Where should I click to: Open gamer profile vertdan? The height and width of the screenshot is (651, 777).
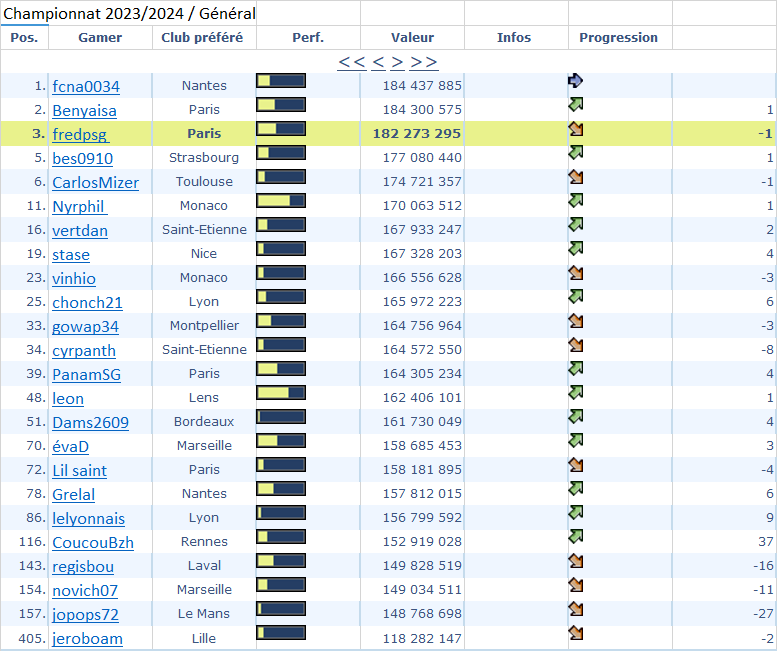[80, 230]
